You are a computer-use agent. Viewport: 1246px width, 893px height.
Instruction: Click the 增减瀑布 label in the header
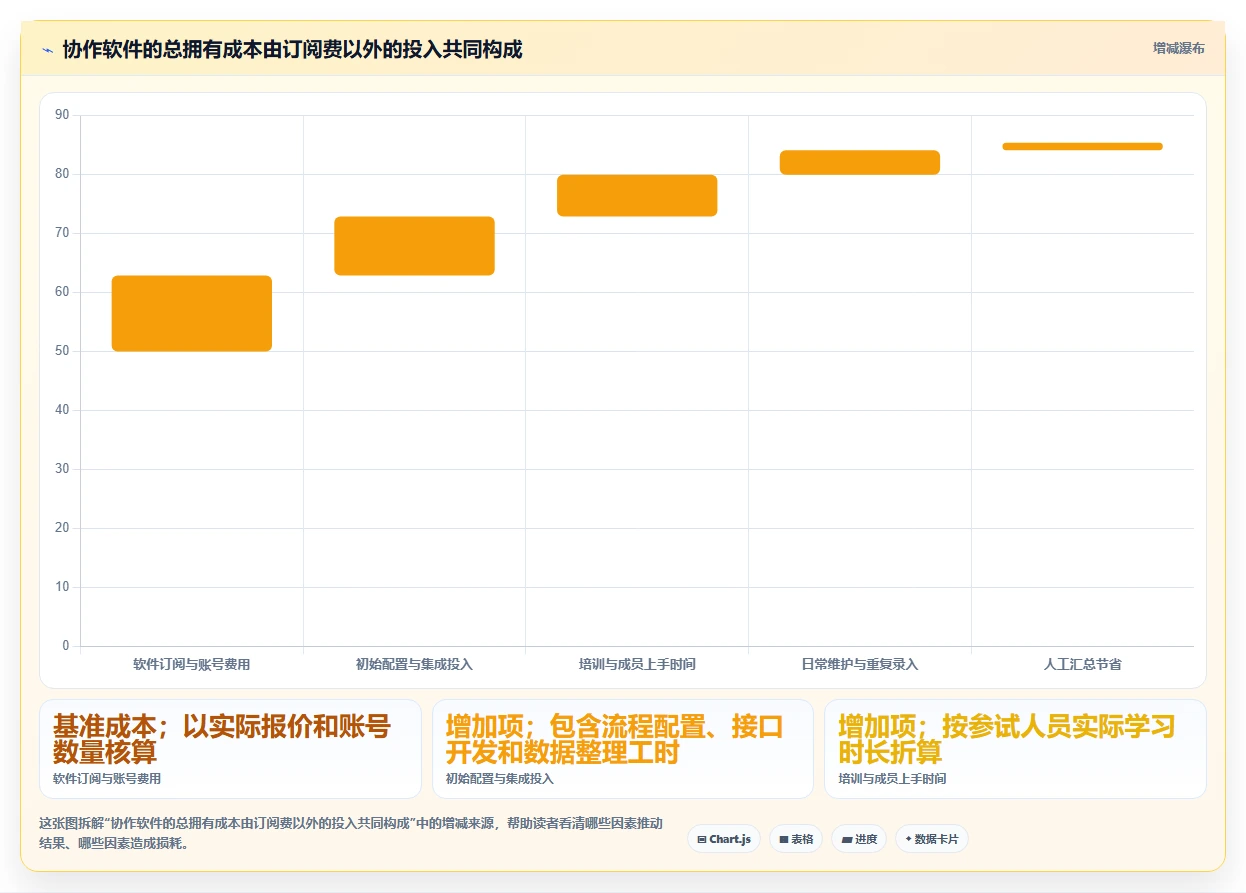(1178, 48)
